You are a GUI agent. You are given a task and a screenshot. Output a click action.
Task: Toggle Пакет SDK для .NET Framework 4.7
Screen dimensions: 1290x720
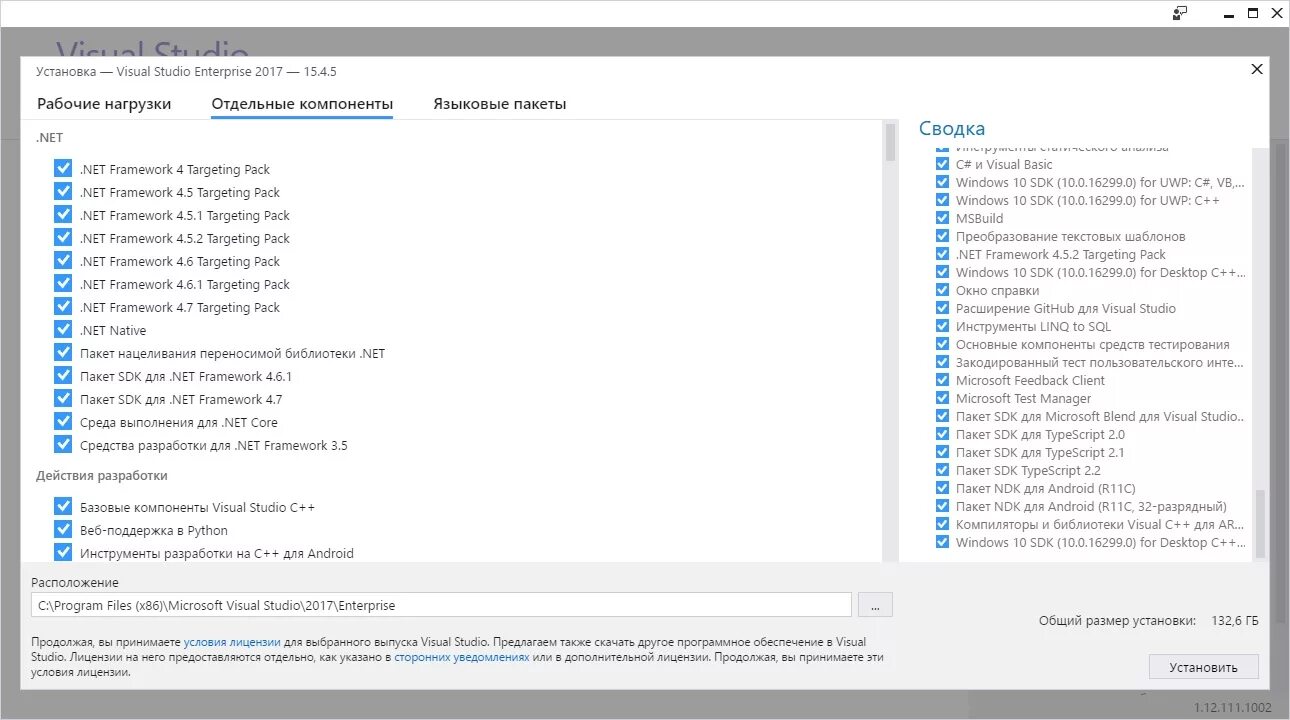tap(64, 399)
